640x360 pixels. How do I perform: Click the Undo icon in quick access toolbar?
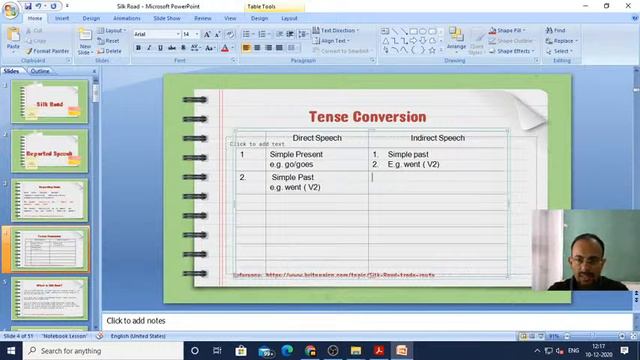39,6
